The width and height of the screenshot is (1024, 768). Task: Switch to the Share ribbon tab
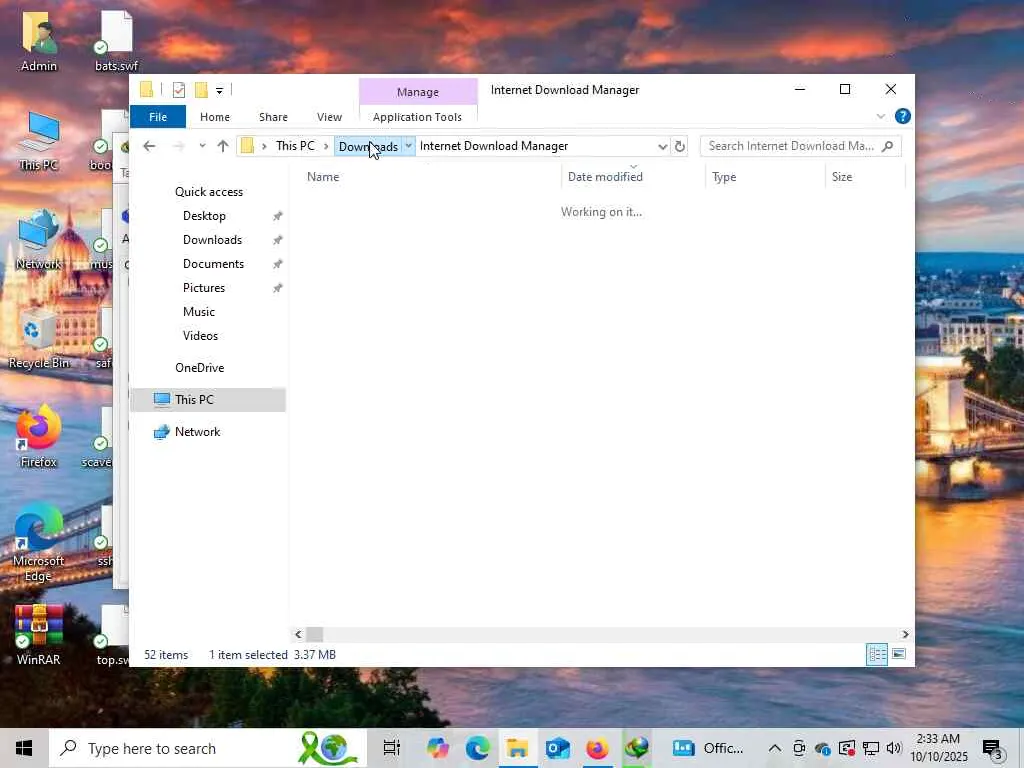[x=273, y=117]
